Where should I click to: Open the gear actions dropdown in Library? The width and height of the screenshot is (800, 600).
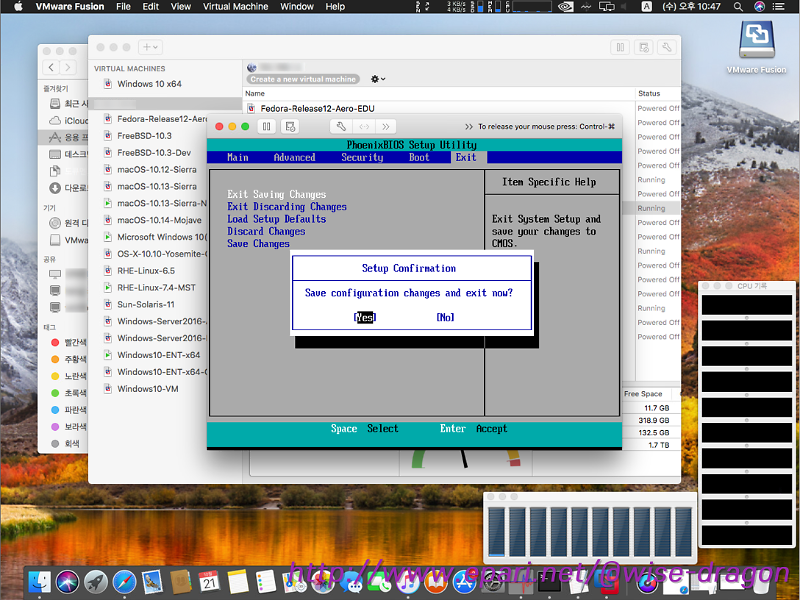378,79
